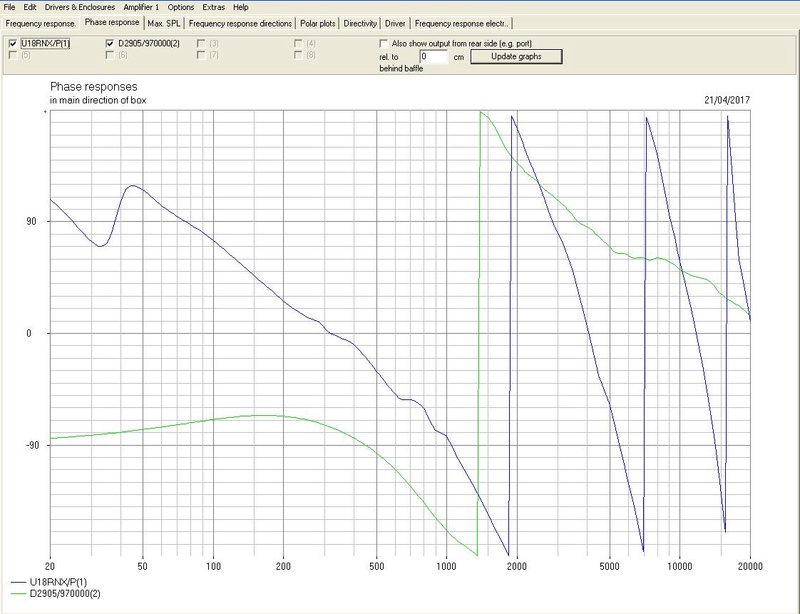Open Drivers & Enclosures menu
Screen dimensions: 800x614
pos(80,7)
